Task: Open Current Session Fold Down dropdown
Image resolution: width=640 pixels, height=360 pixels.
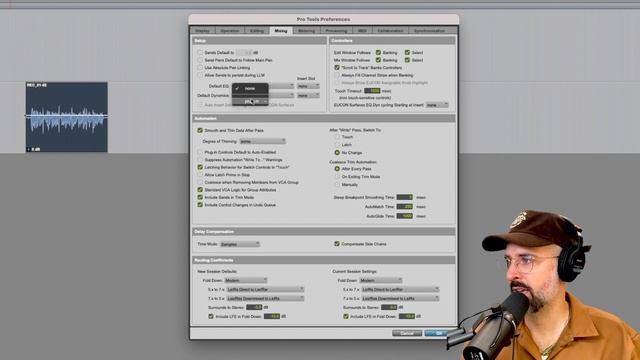Action: 380,280
